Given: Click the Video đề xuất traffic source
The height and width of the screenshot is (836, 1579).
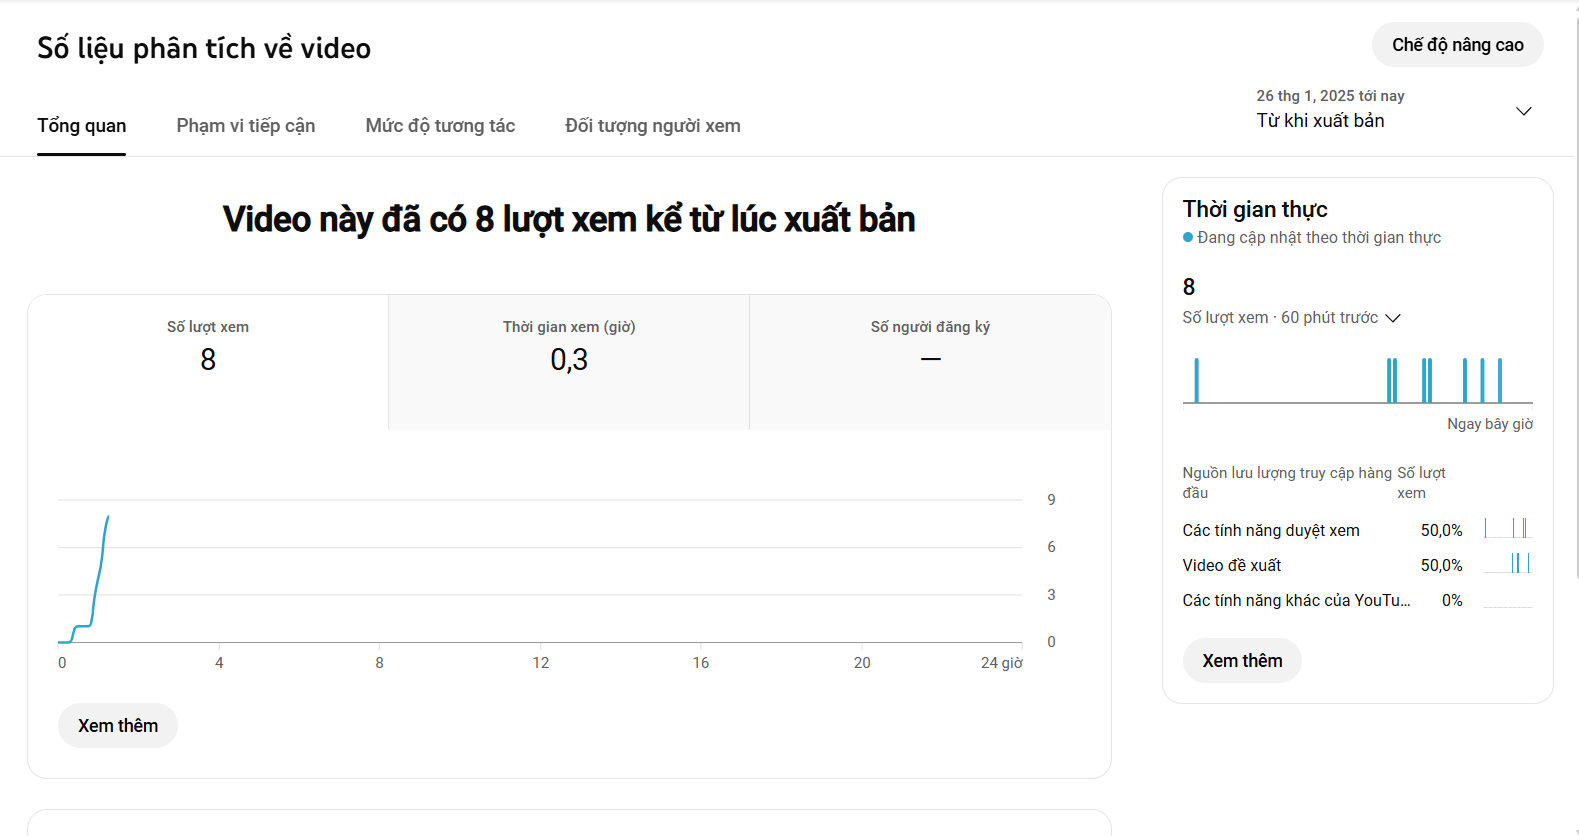Looking at the screenshot, I should 1231,566.
